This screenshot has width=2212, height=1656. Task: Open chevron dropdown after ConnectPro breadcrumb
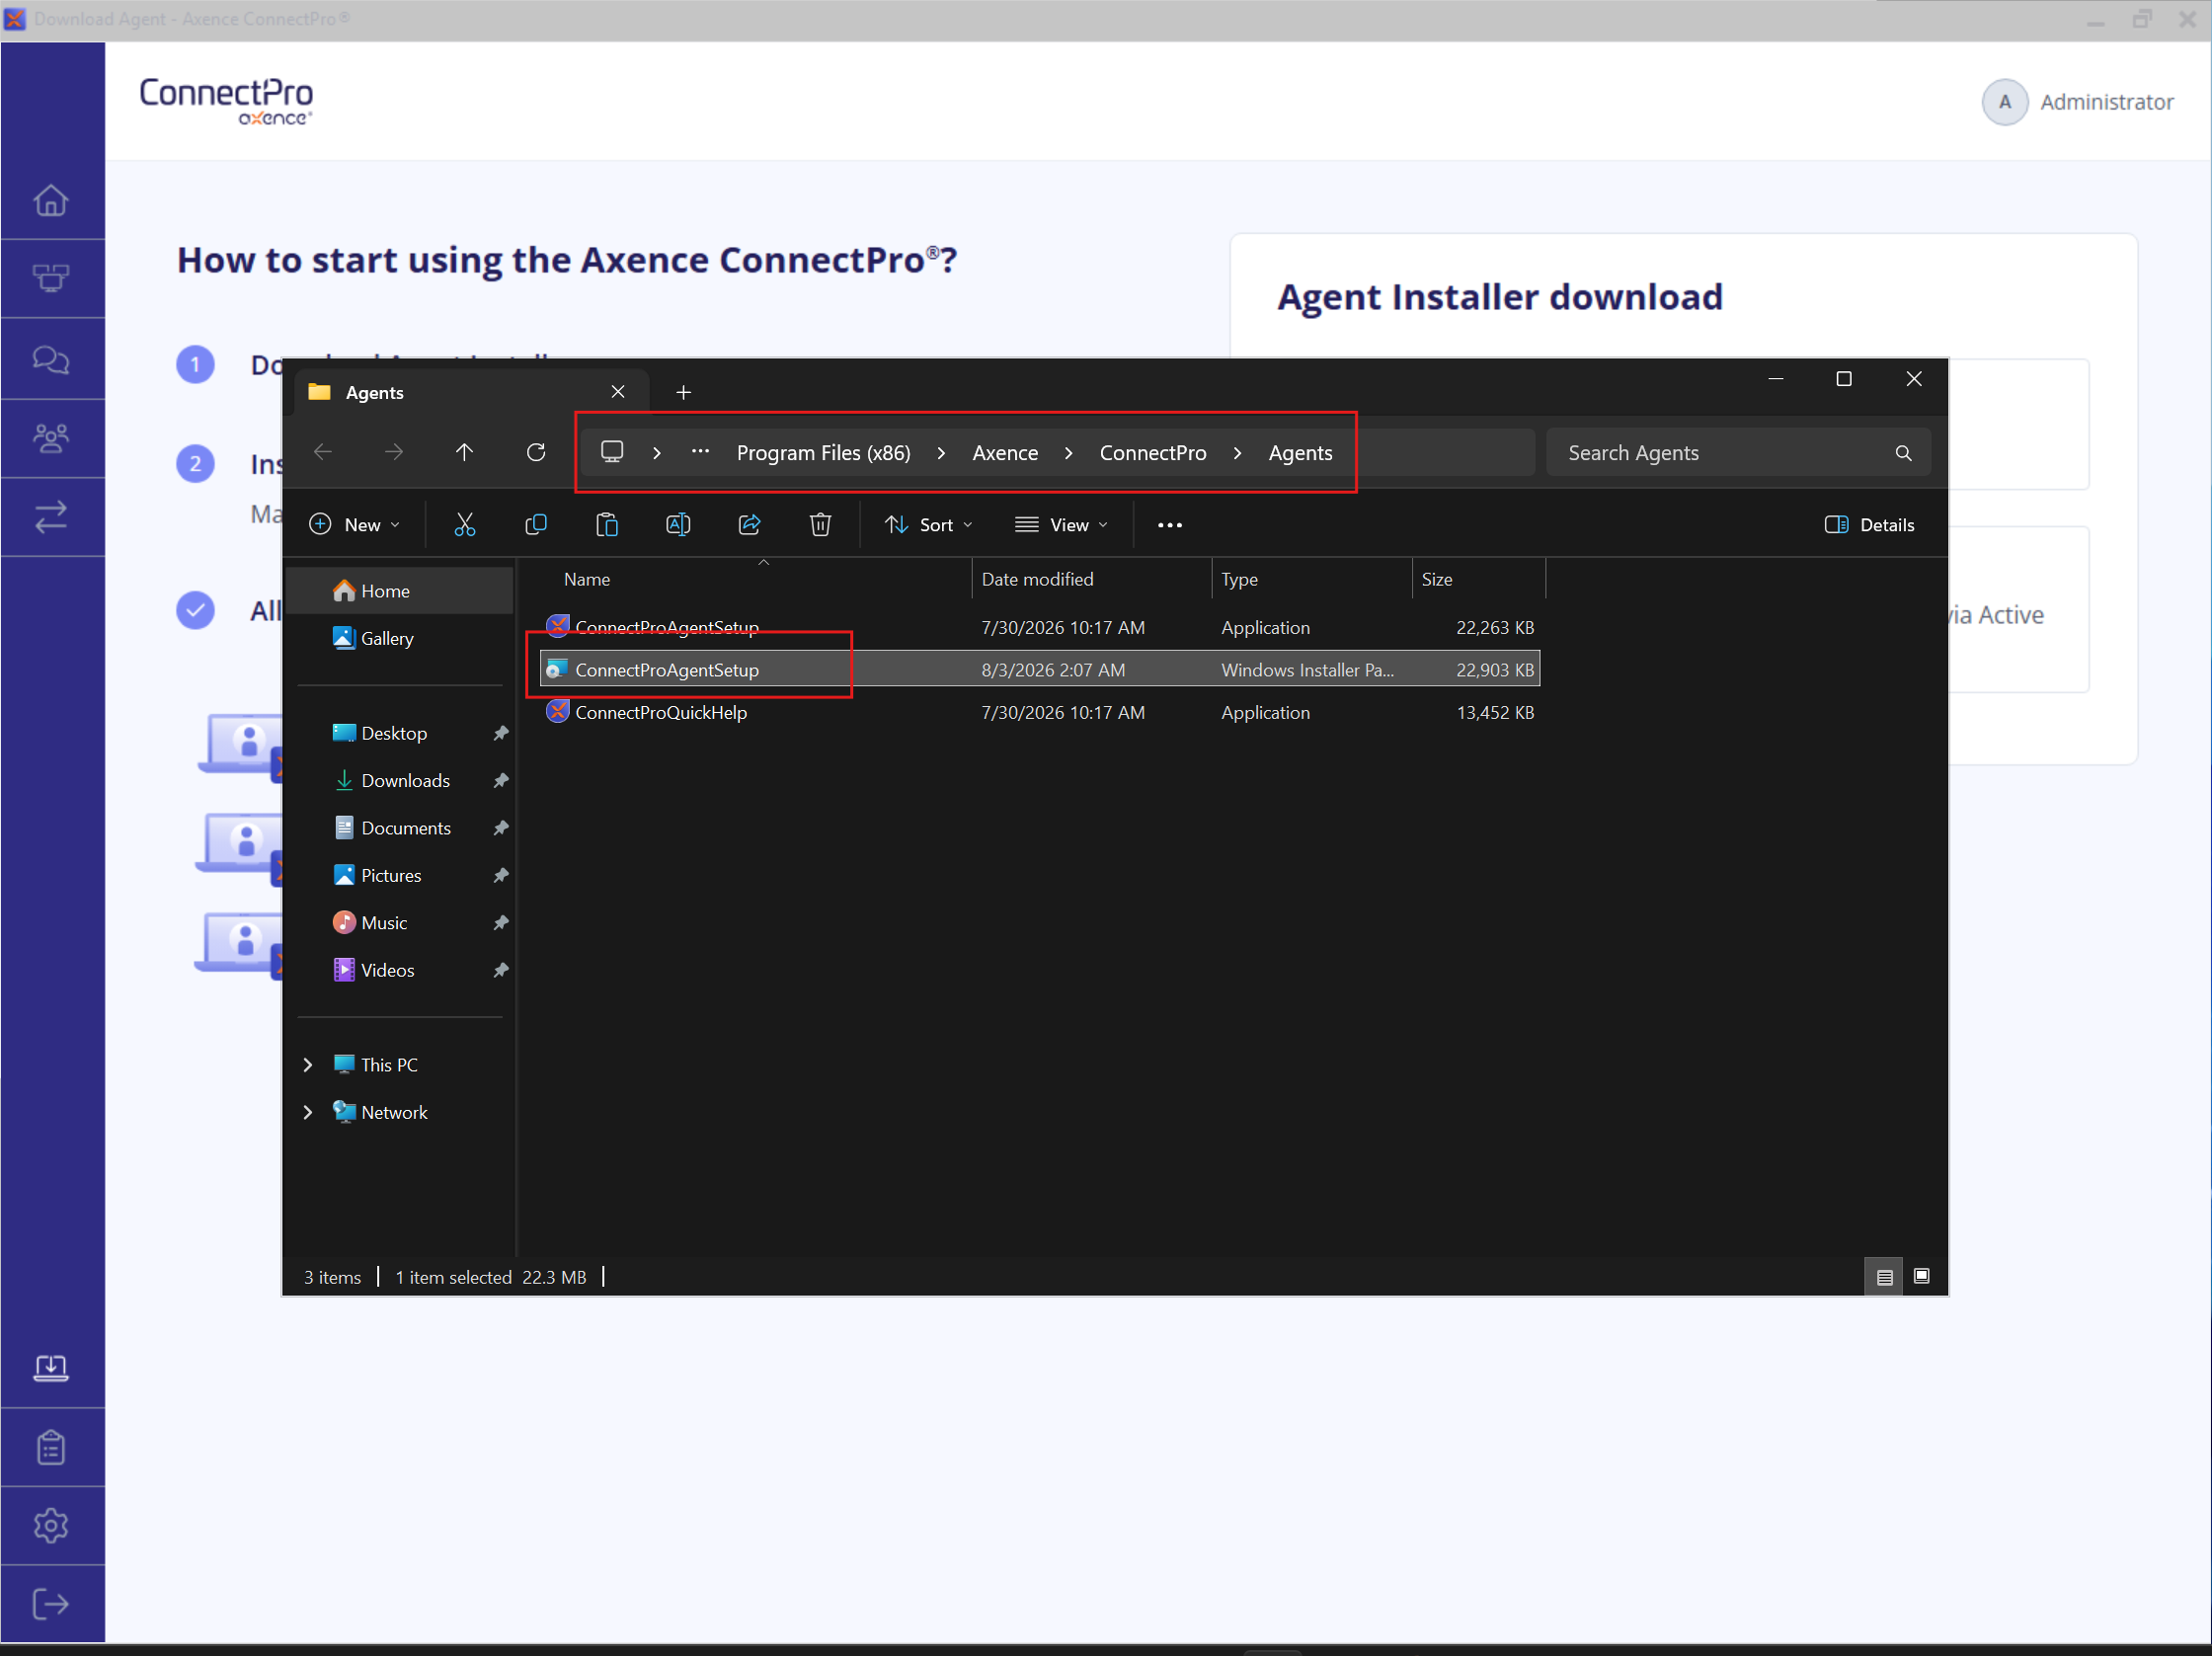pyautogui.click(x=1237, y=453)
